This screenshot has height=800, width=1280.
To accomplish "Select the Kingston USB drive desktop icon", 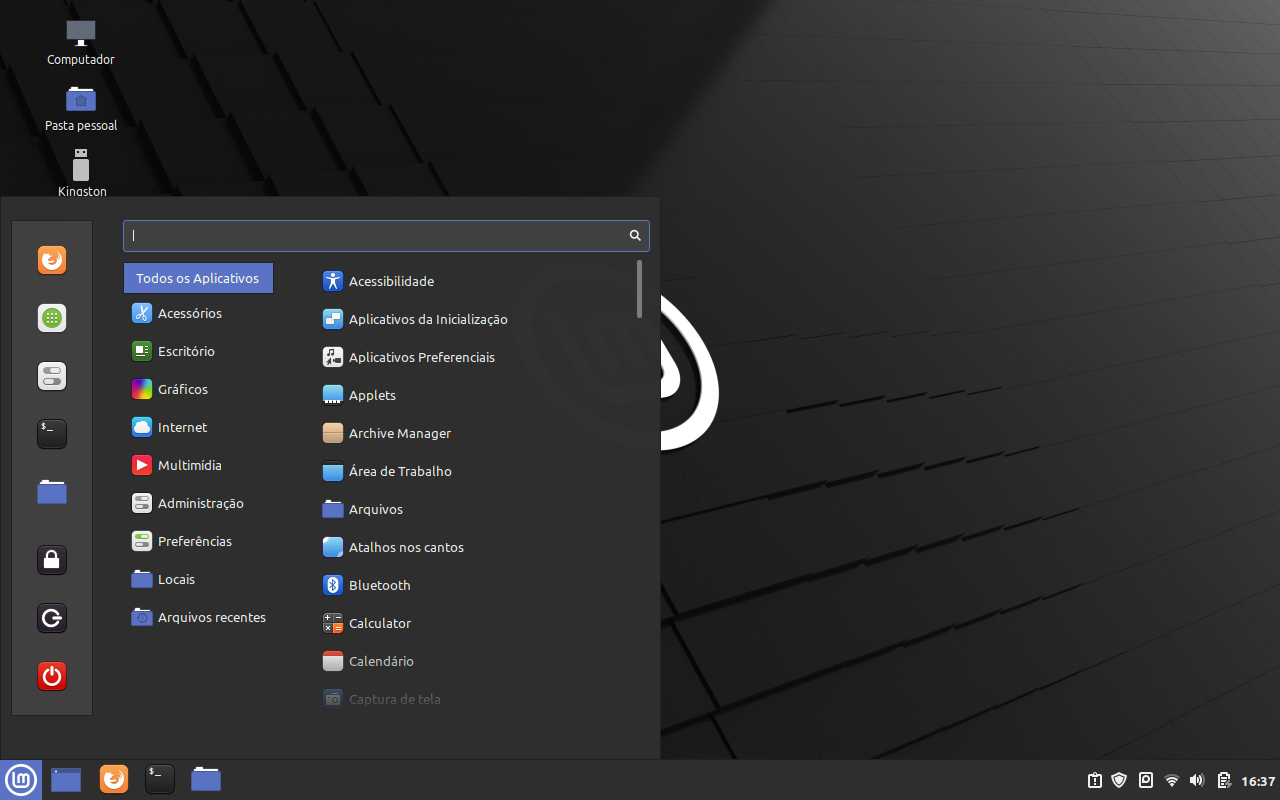I will pyautogui.click(x=81, y=173).
